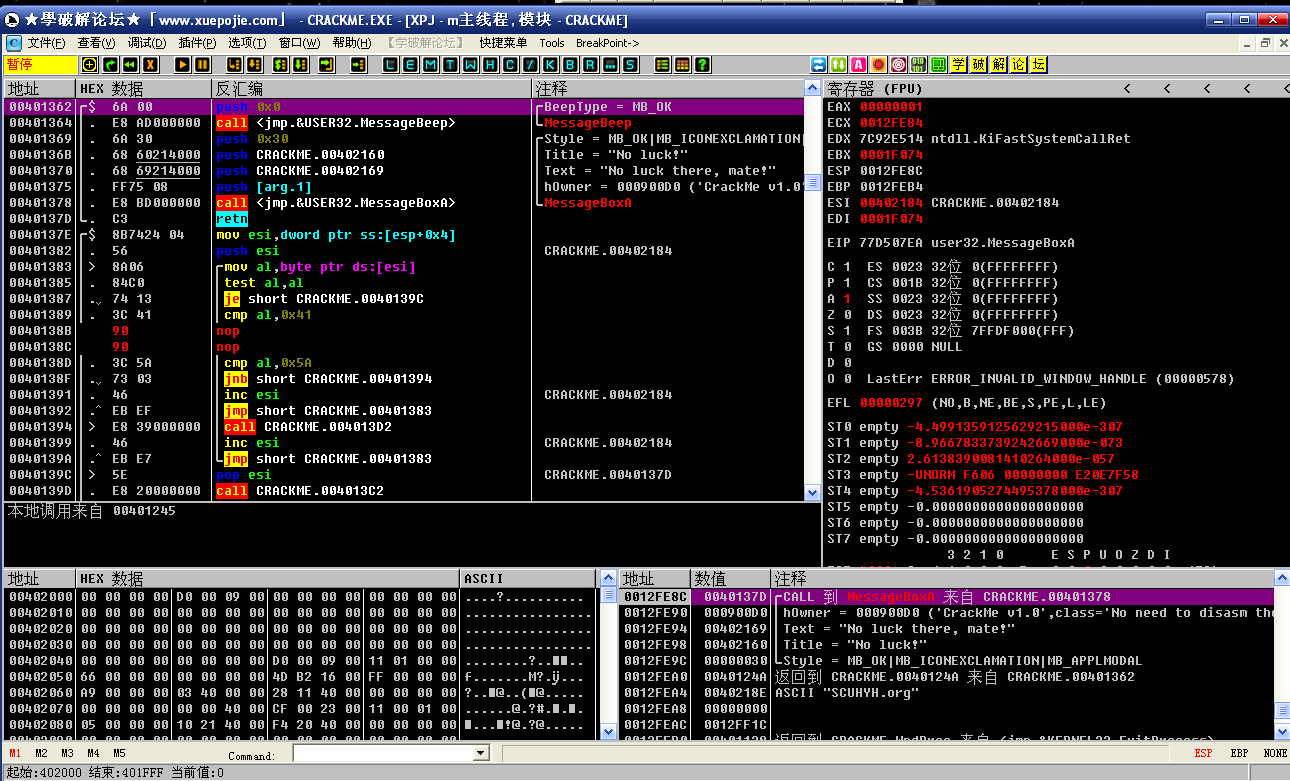Viewport: 1290px width, 781px height.
Task: Click the Run program play icon
Action: 183,65
